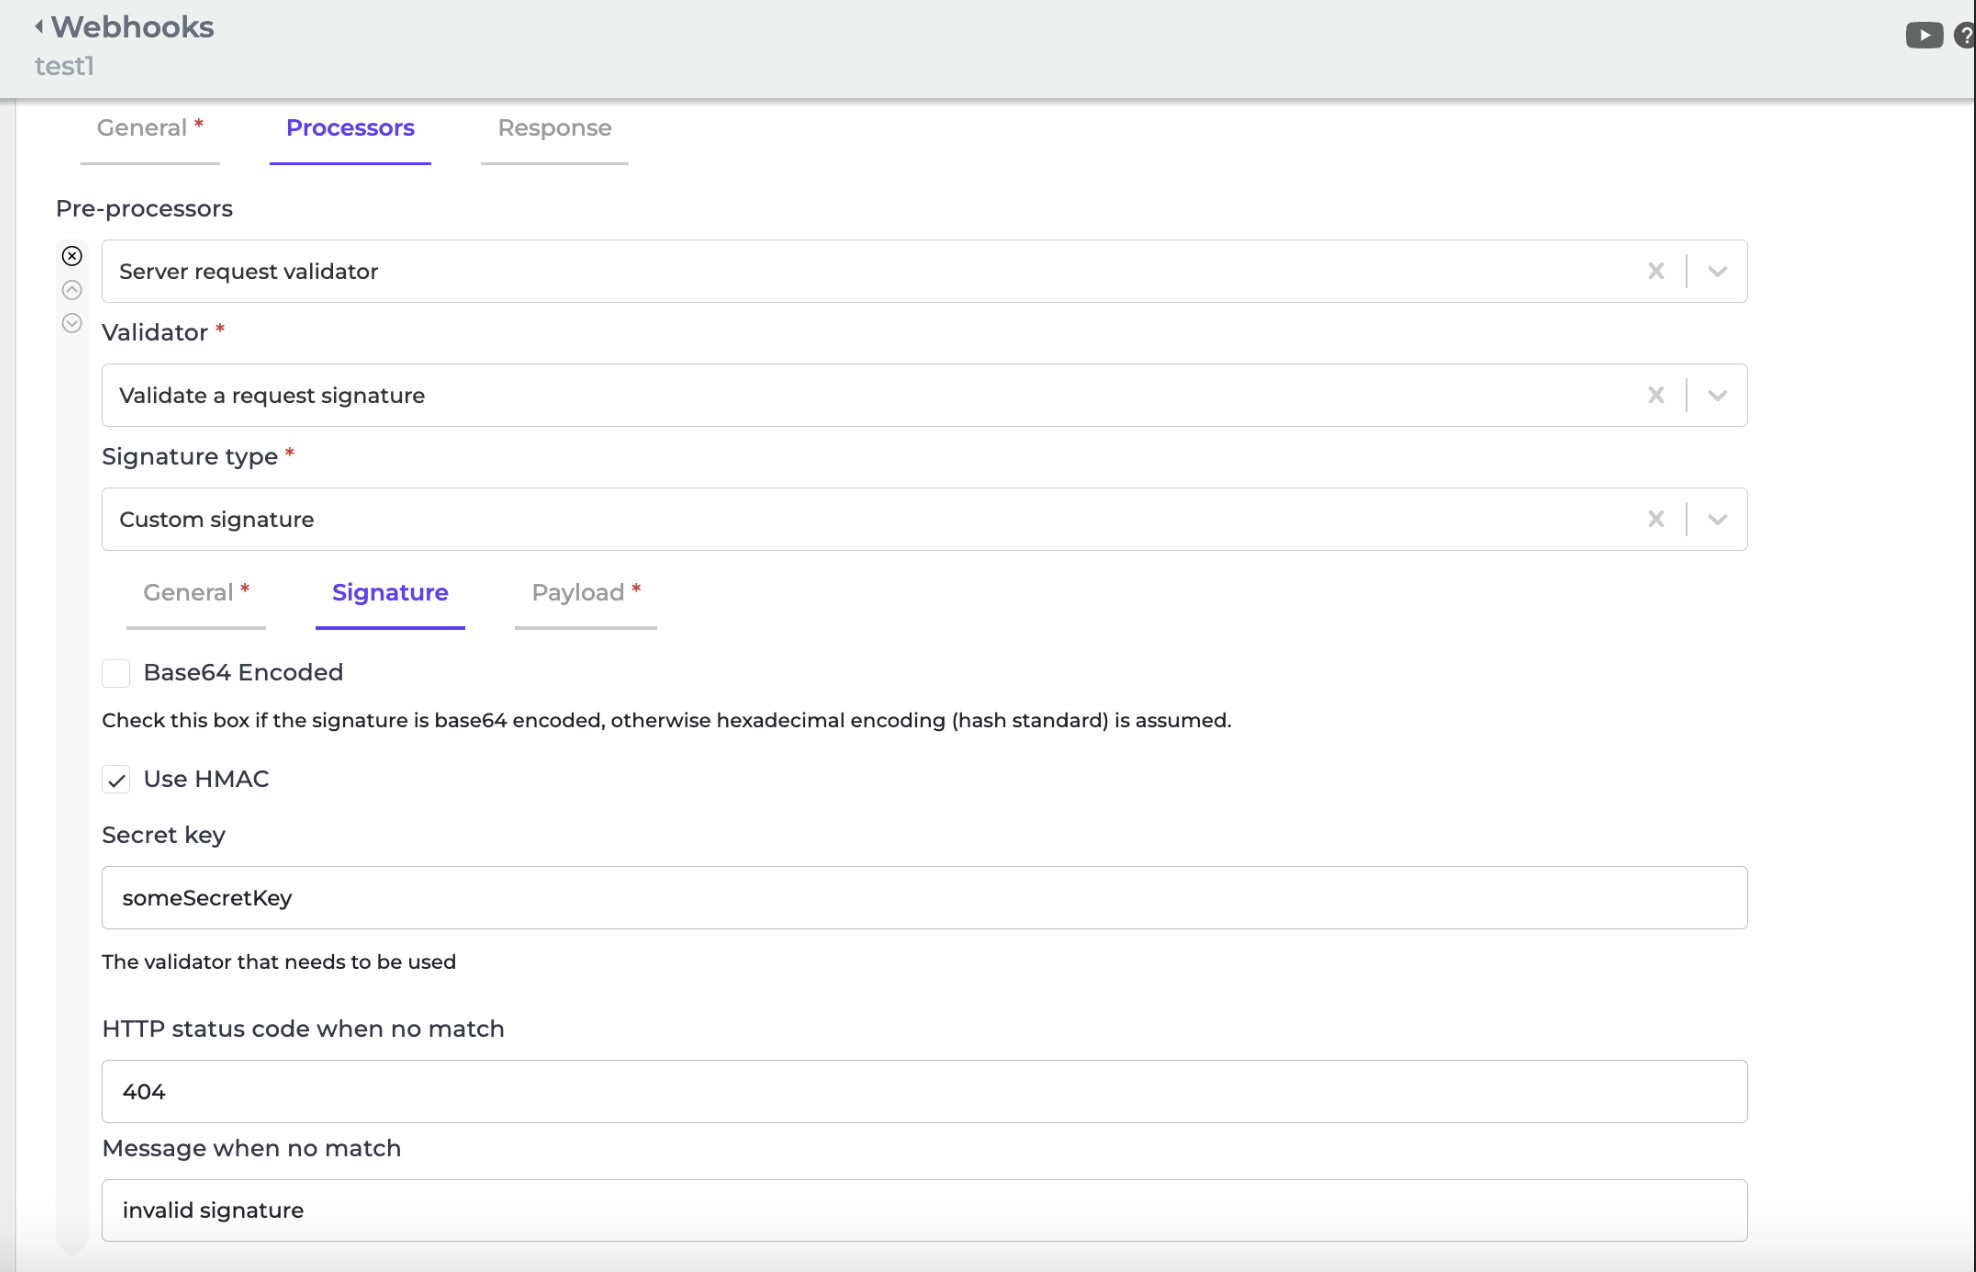This screenshot has height=1272, width=1976.
Task: Click the HTTP status code field
Action: point(924,1092)
